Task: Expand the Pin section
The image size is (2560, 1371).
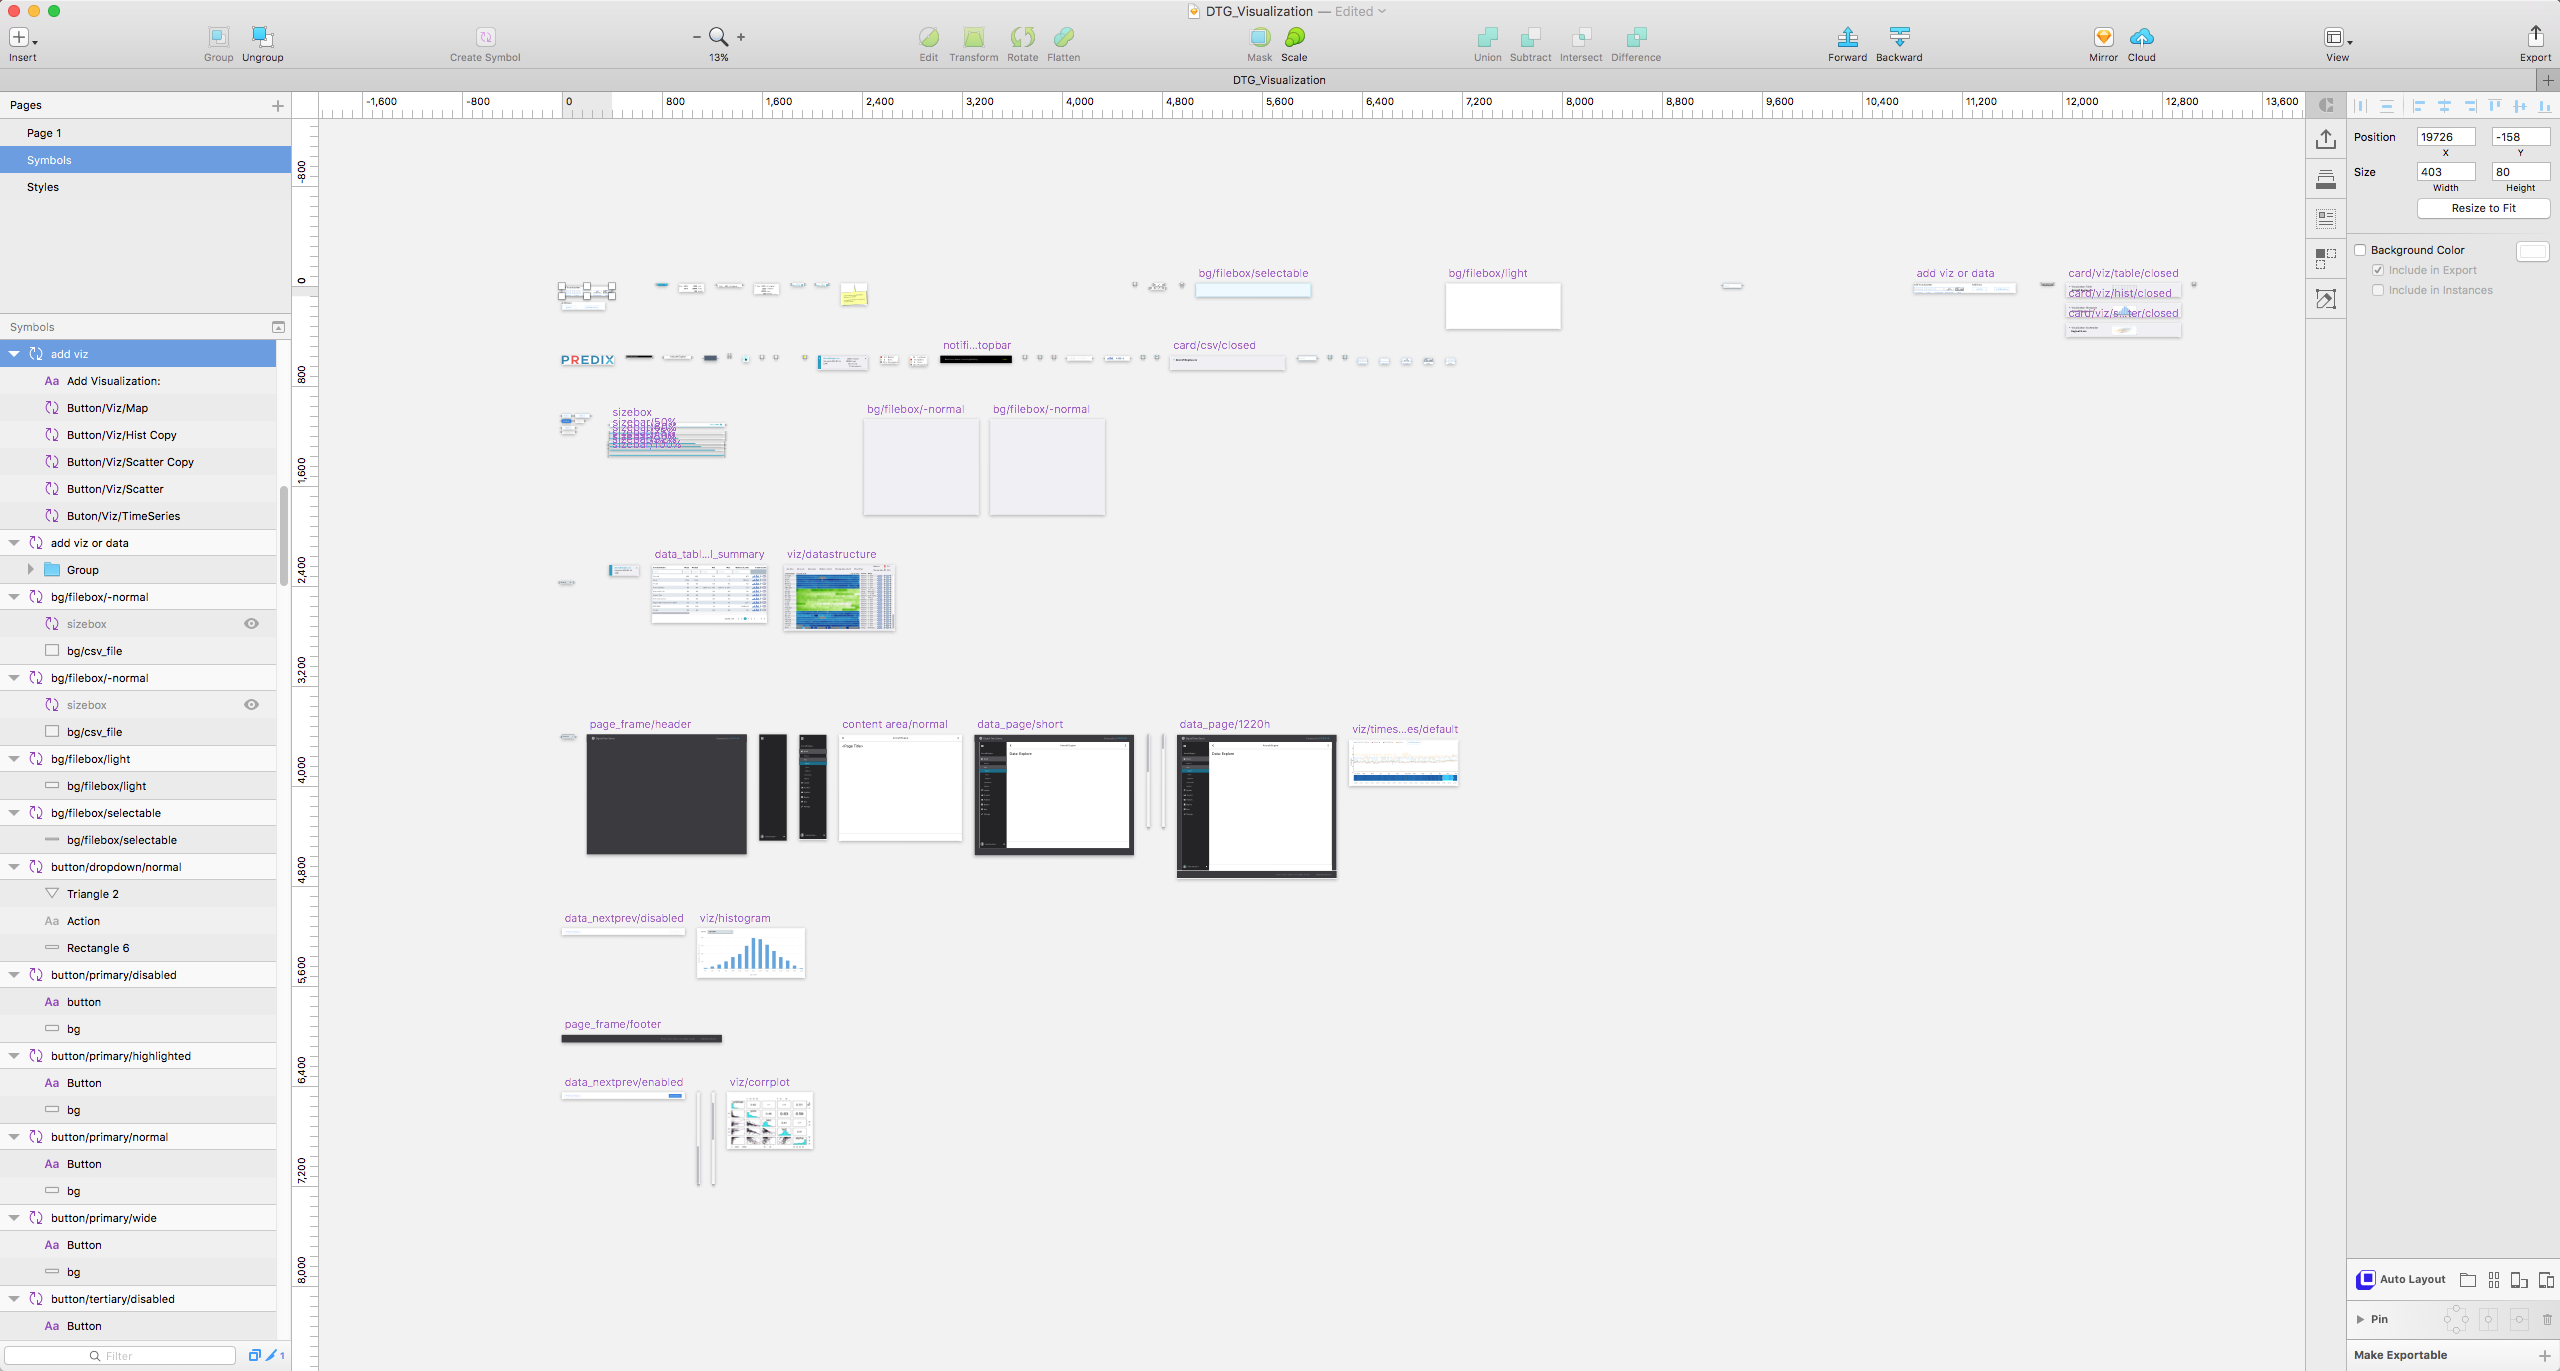Action: tap(2360, 1319)
